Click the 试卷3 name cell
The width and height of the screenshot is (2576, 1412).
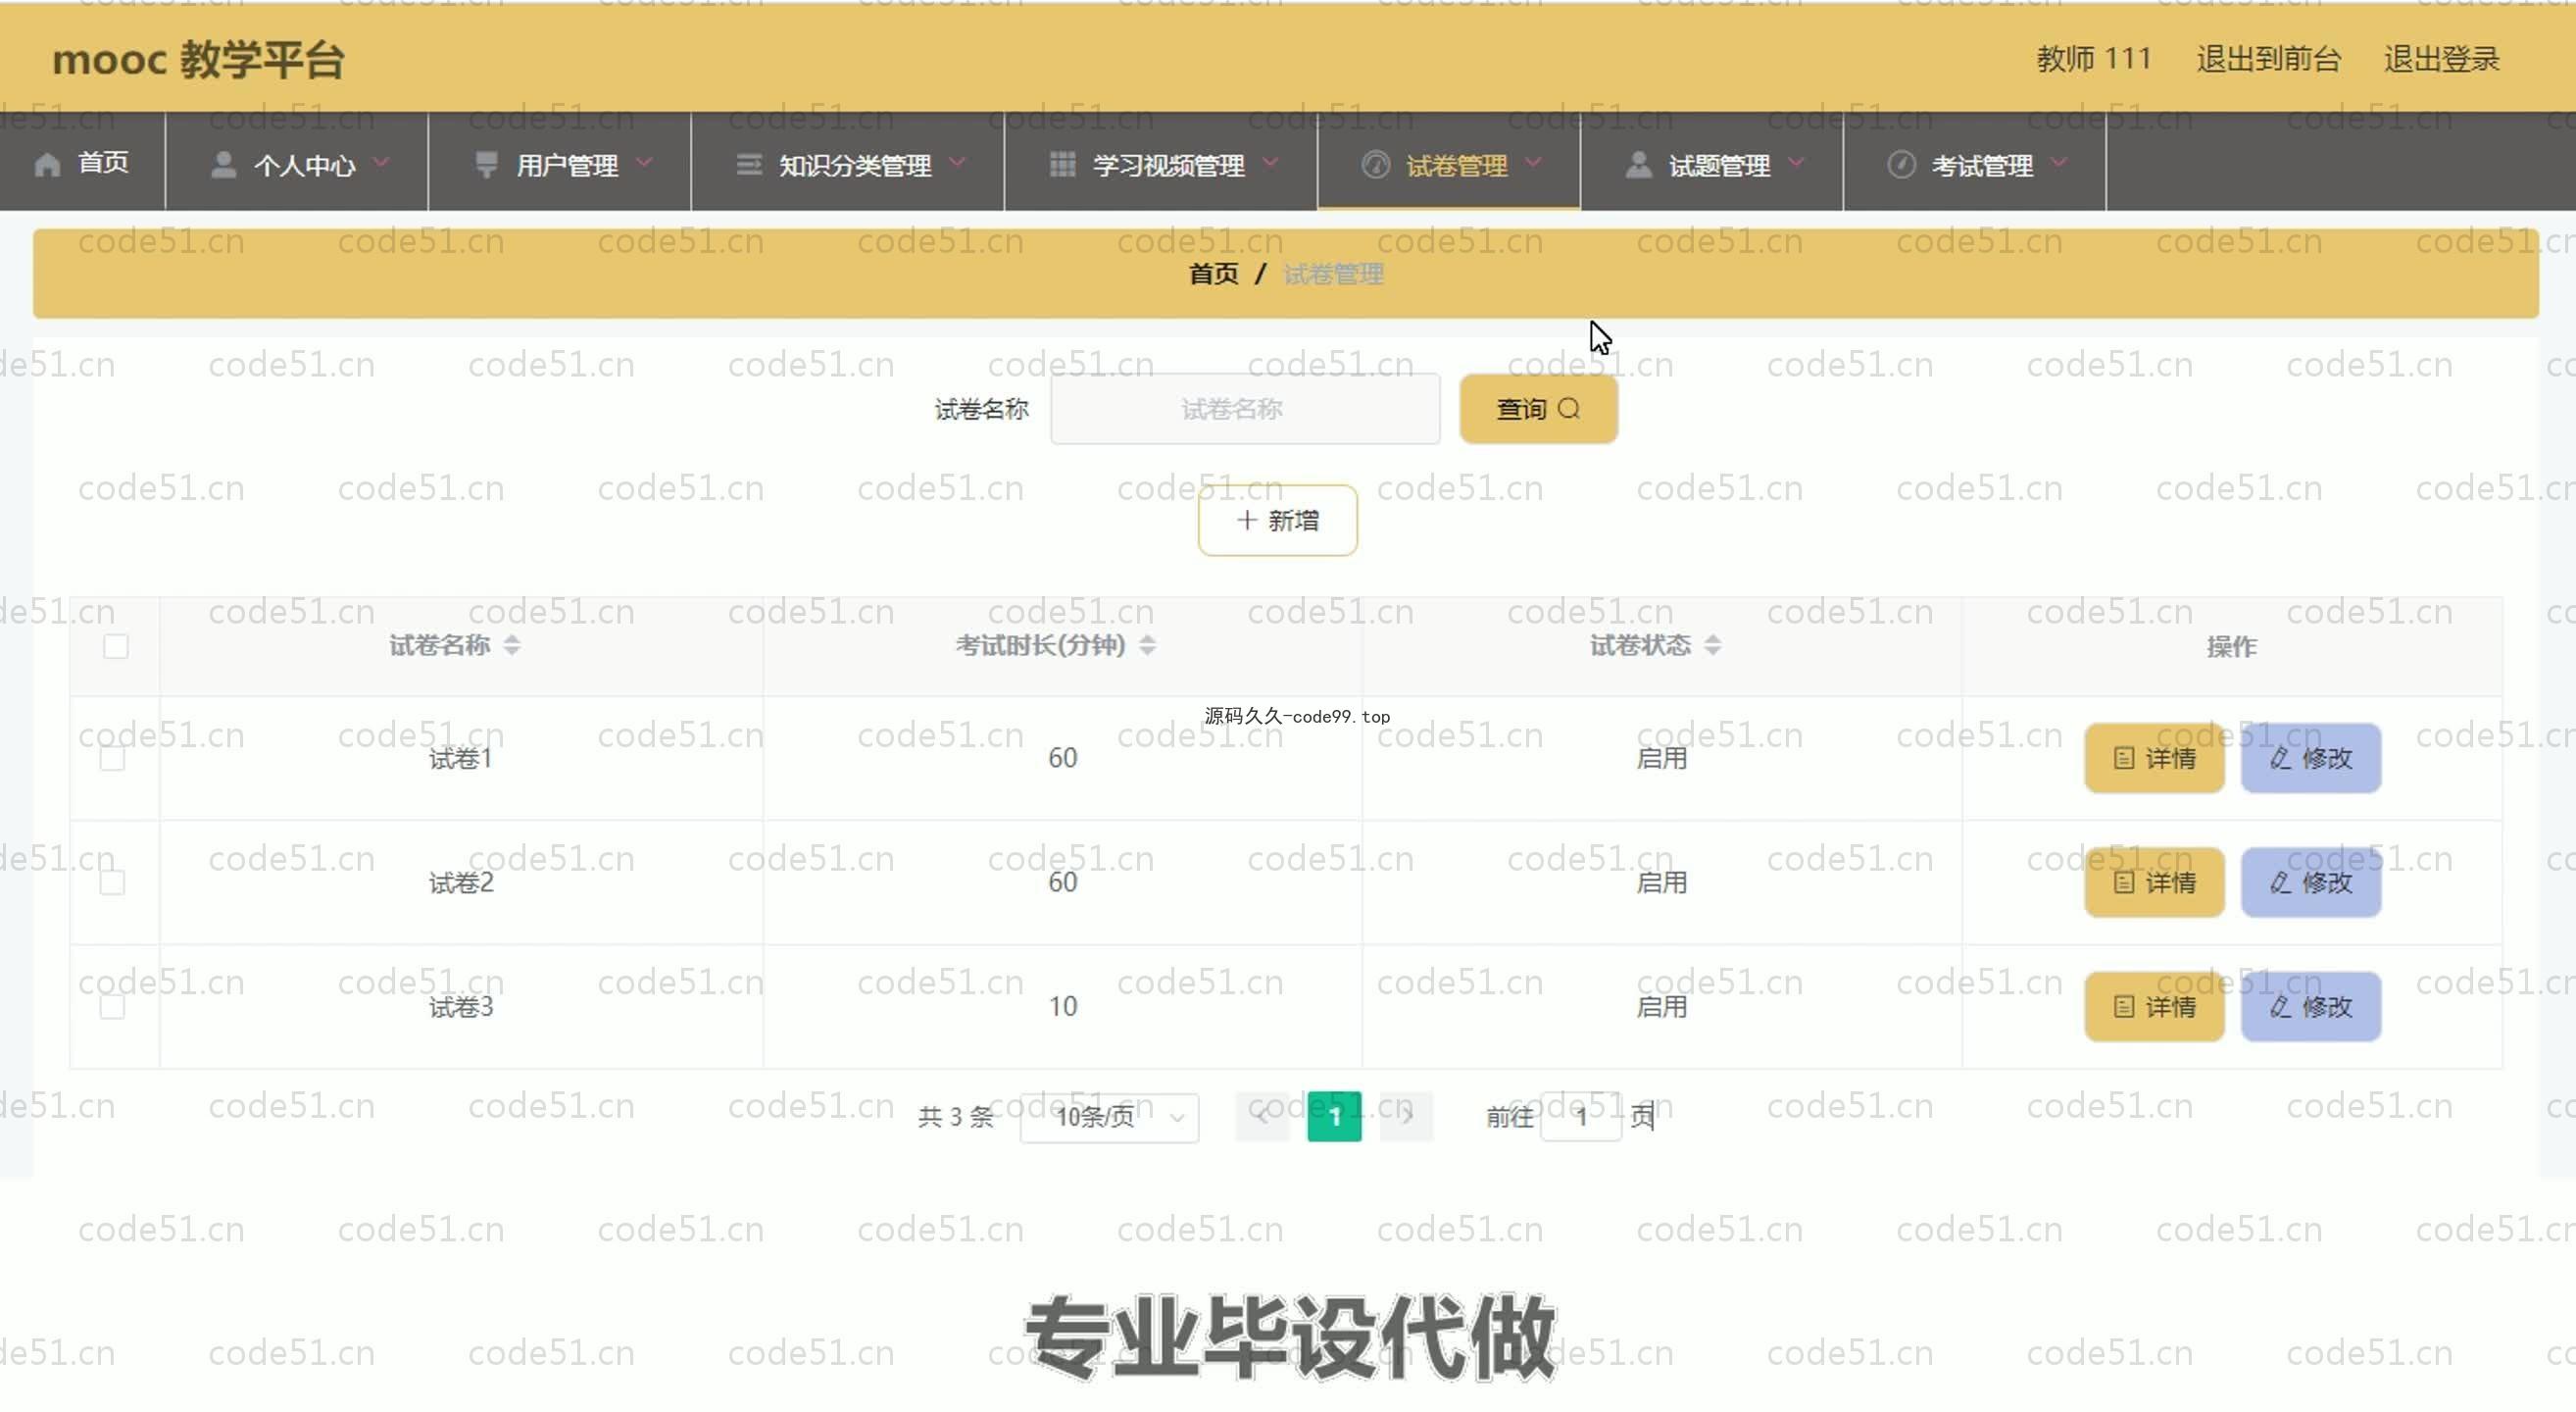461,1006
